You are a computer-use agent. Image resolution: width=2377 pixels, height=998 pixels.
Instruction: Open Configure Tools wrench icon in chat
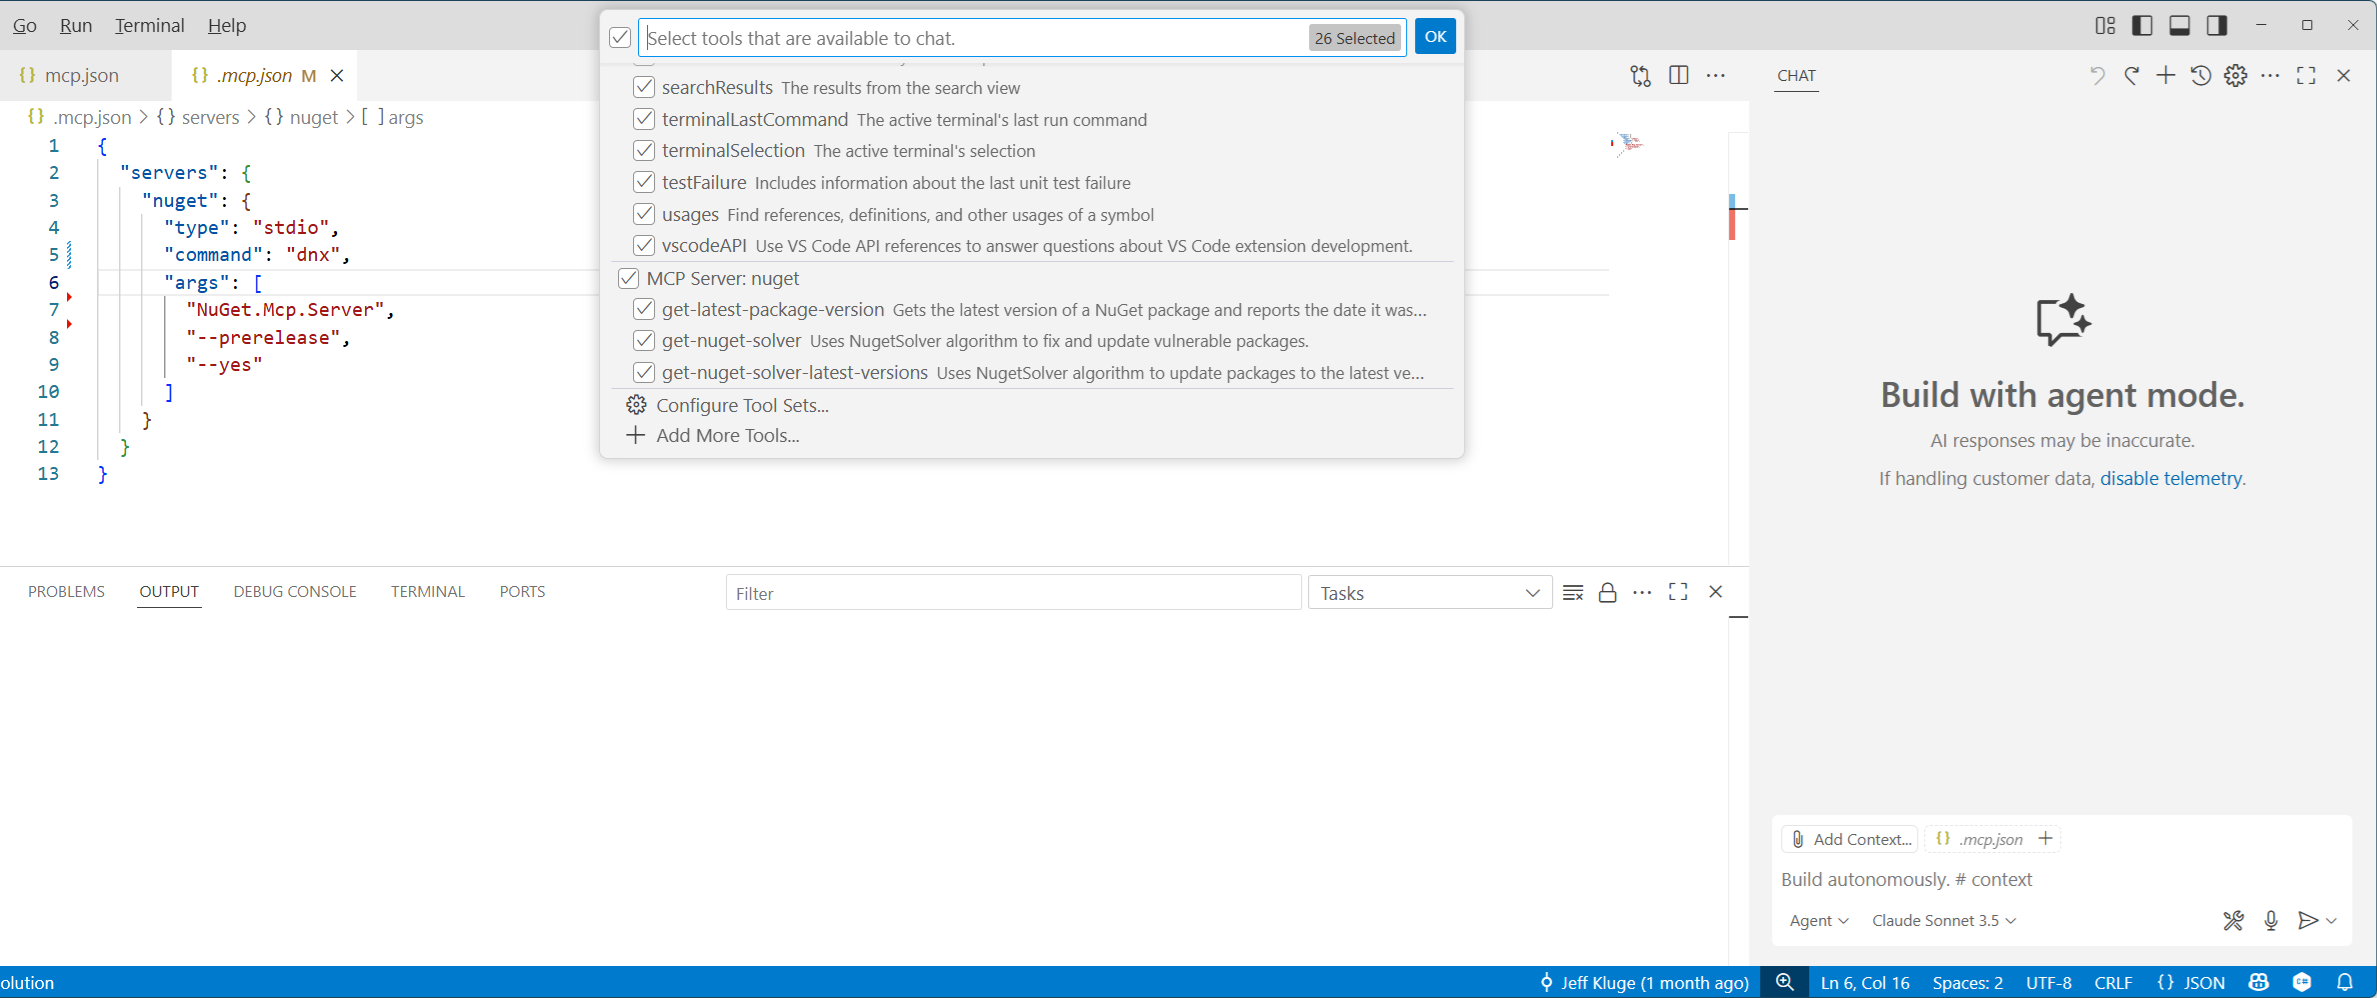(x=2233, y=920)
